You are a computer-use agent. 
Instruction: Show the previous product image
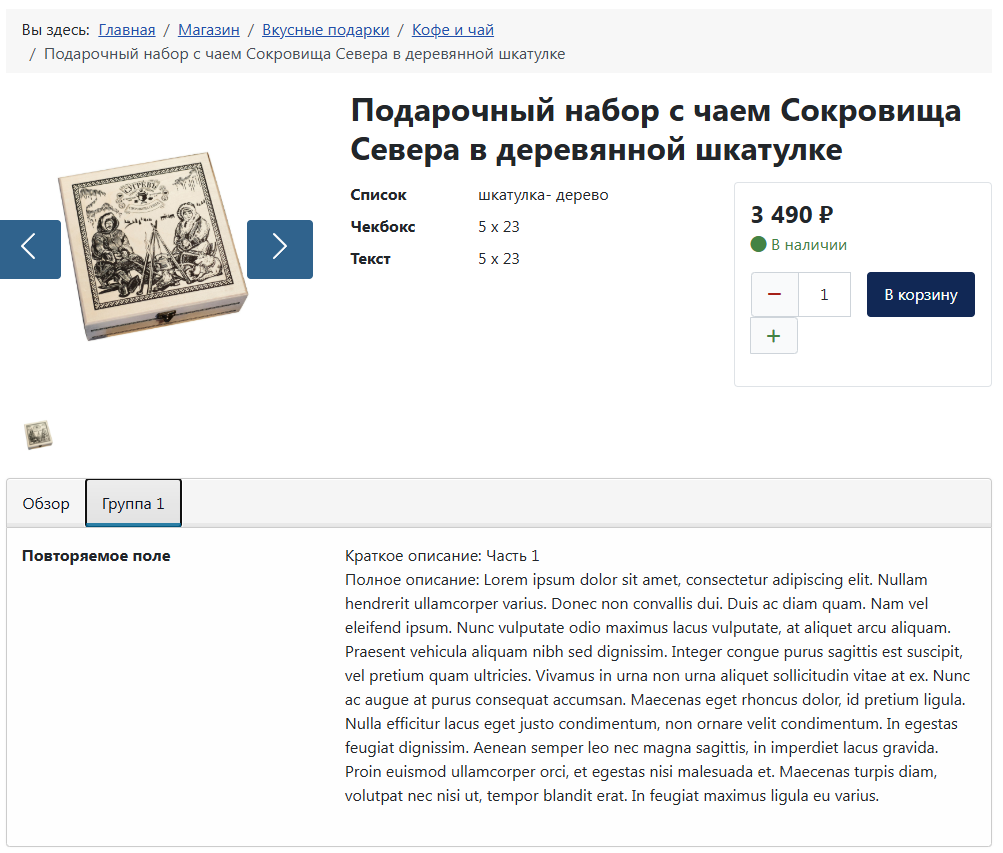point(29,249)
